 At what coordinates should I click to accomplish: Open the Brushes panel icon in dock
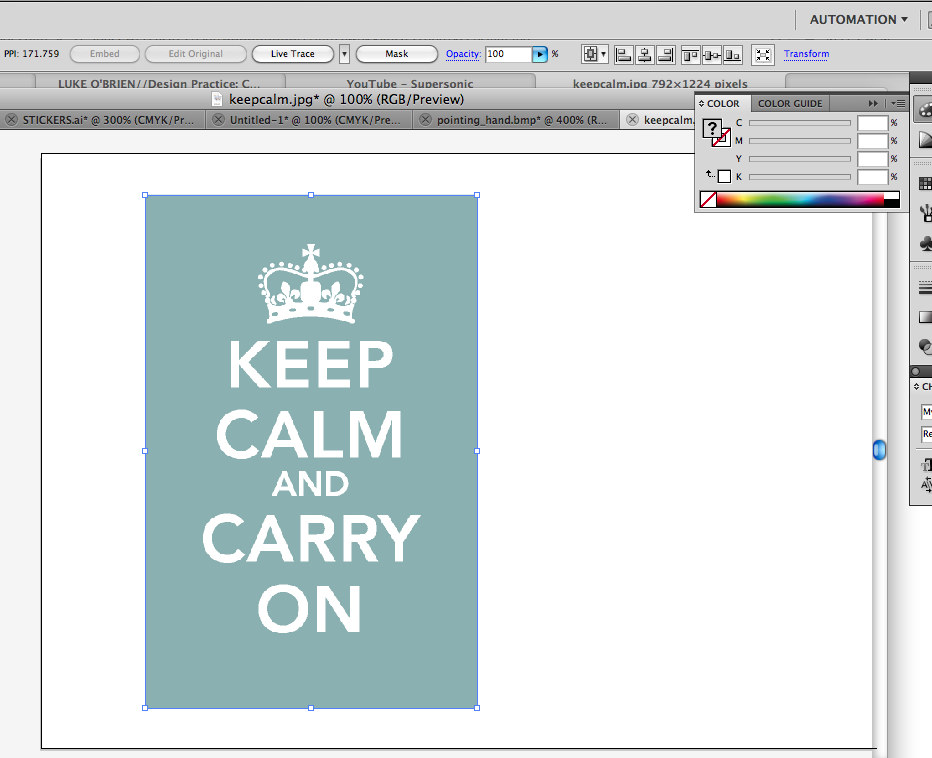pyautogui.click(x=924, y=213)
